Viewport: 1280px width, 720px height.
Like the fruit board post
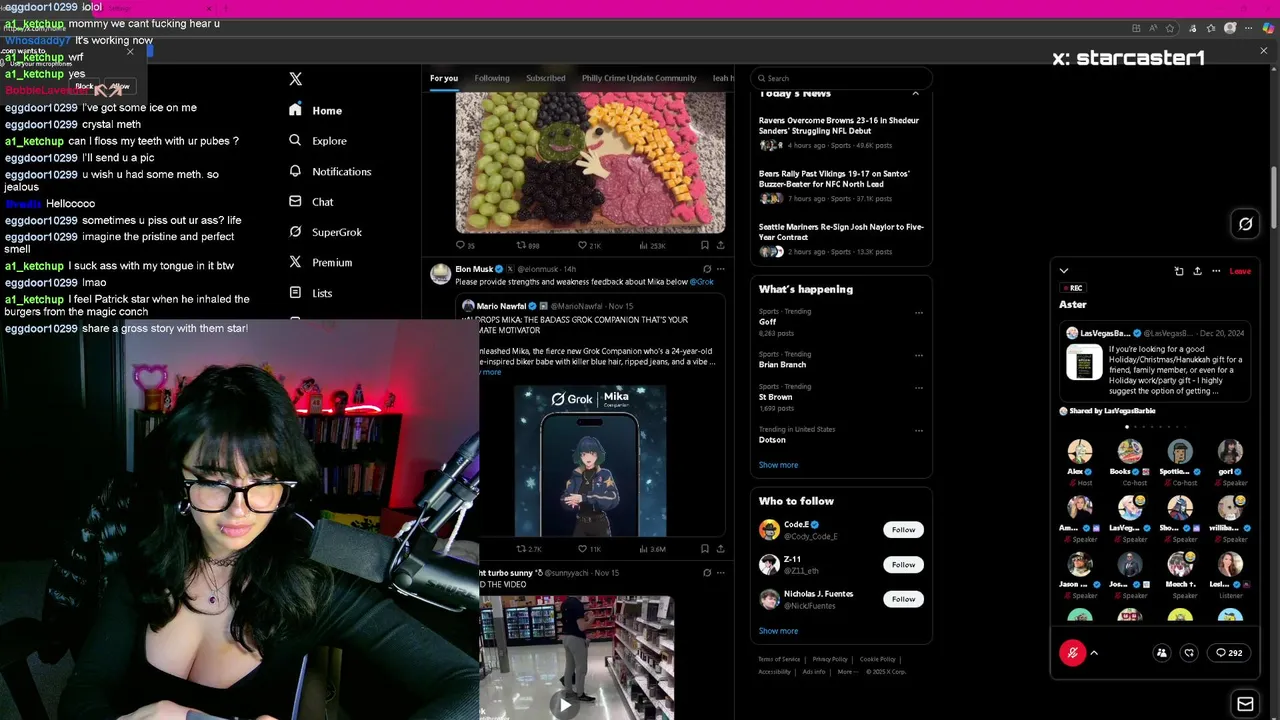point(589,245)
